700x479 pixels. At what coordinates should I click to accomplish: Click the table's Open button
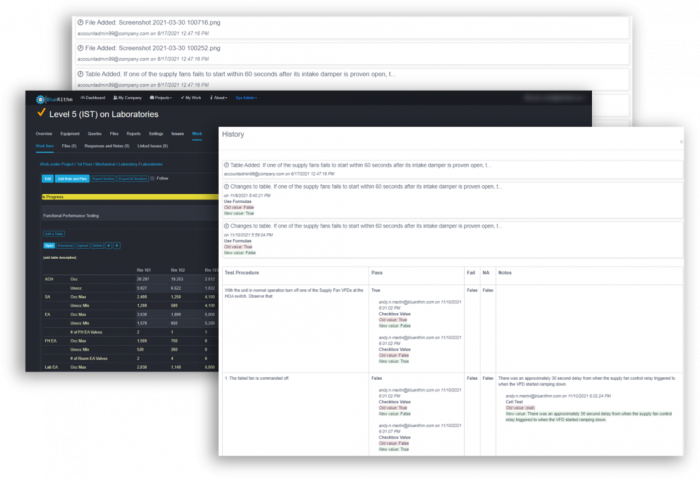49,246
